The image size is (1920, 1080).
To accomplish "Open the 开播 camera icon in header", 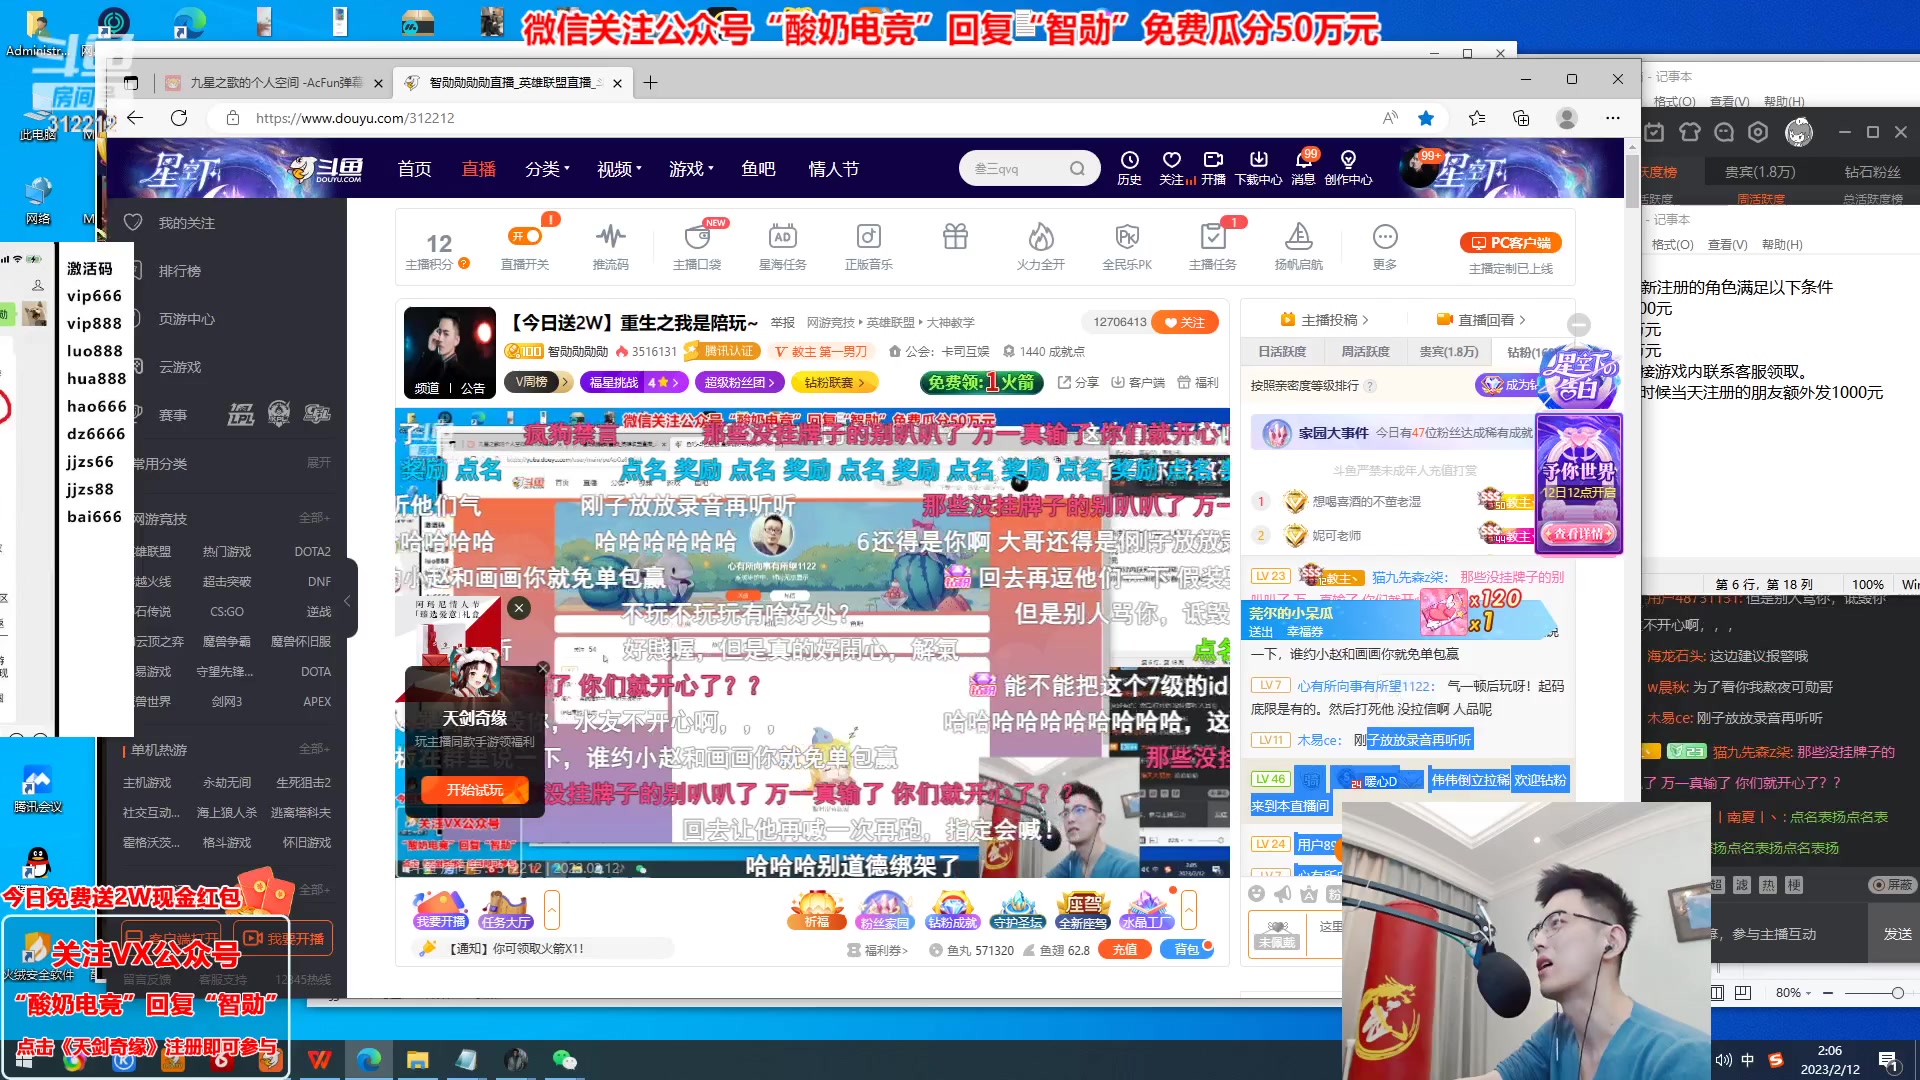I will coord(1213,168).
